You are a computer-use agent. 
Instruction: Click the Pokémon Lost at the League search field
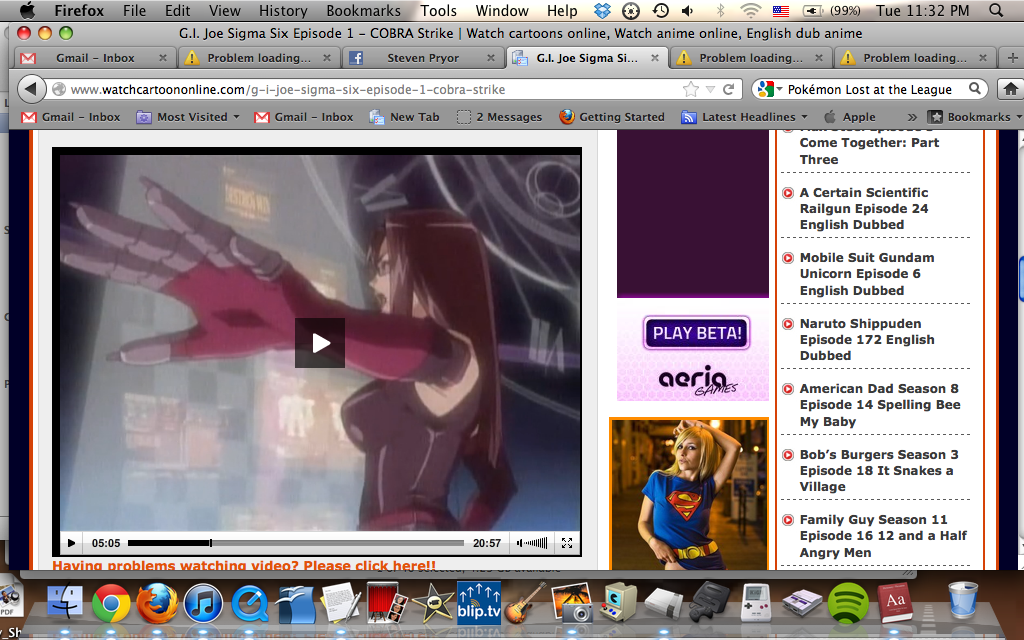point(870,89)
